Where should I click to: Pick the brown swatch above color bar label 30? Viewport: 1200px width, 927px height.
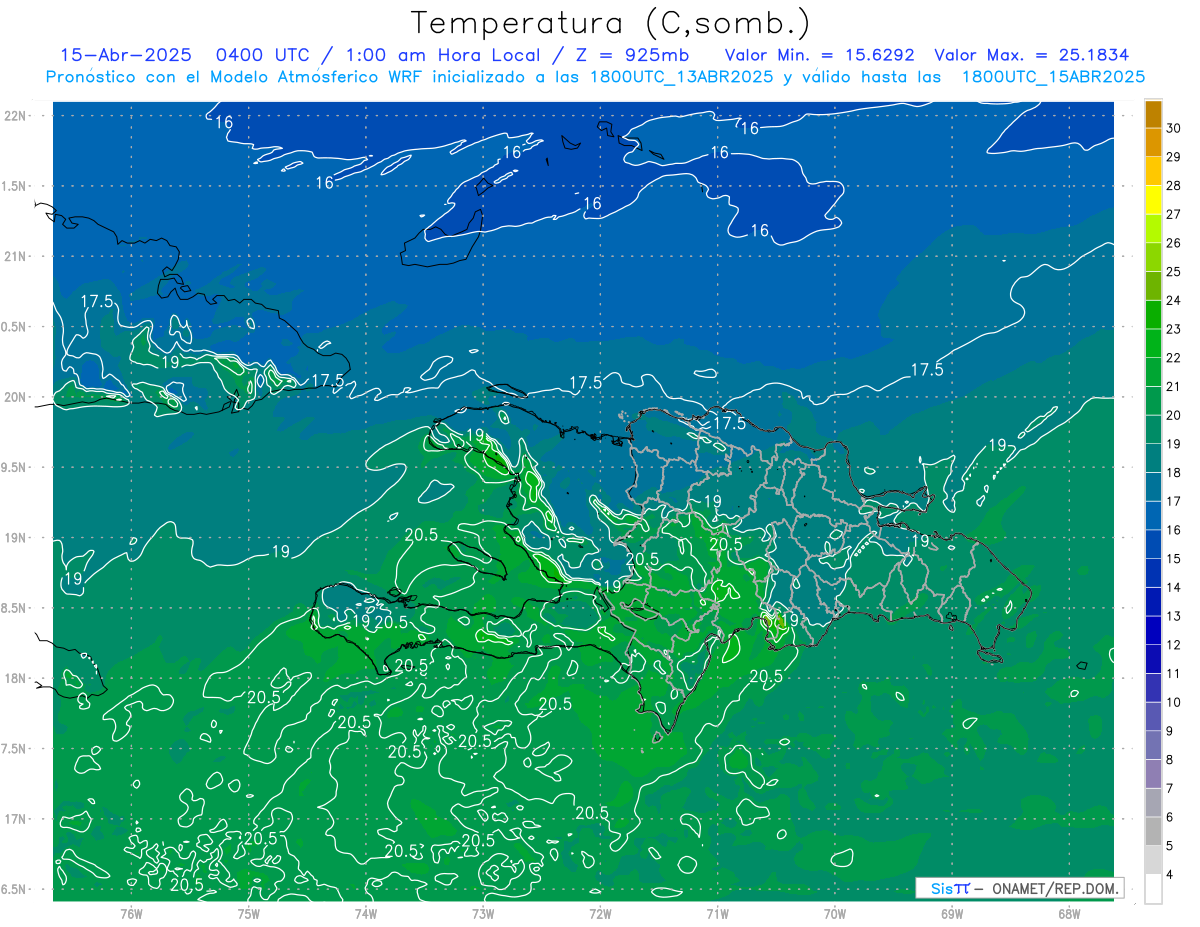1154,114
